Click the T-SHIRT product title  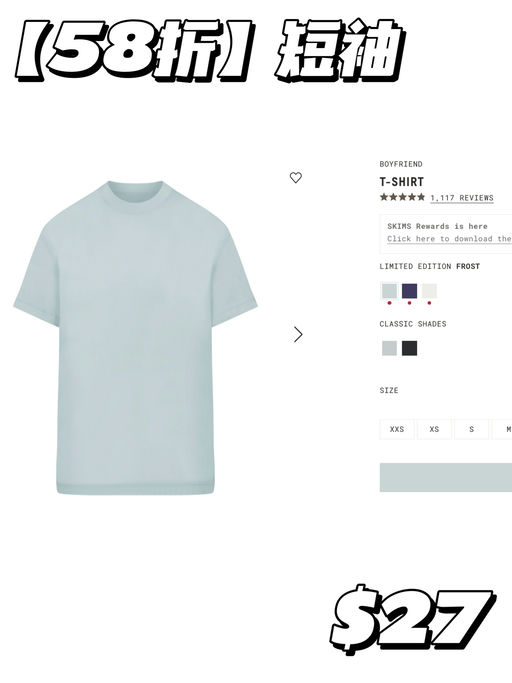click(401, 182)
